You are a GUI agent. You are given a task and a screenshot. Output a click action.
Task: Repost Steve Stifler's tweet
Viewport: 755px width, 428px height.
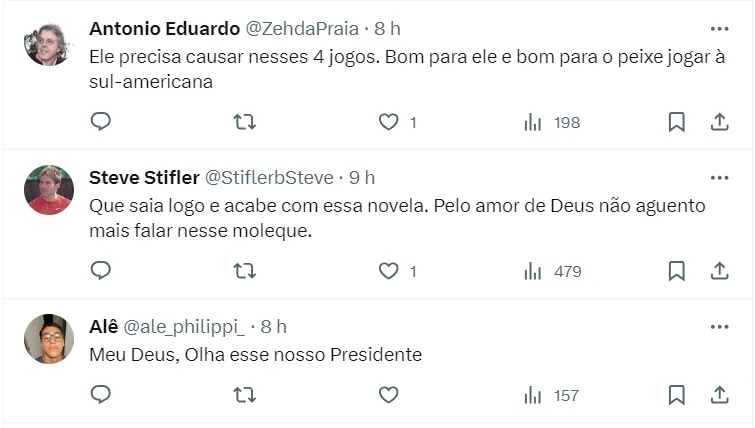(244, 271)
